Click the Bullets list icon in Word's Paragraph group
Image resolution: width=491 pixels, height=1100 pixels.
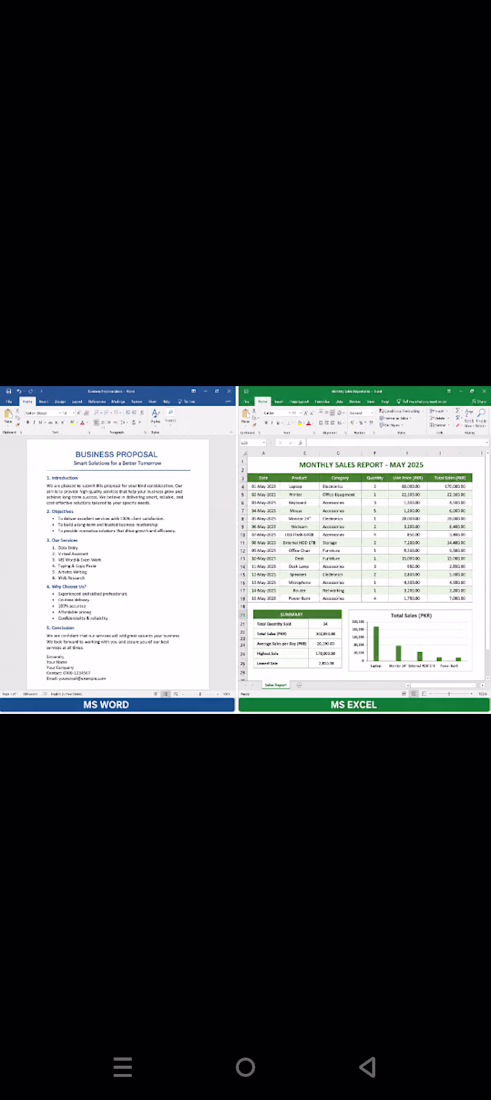[96, 412]
